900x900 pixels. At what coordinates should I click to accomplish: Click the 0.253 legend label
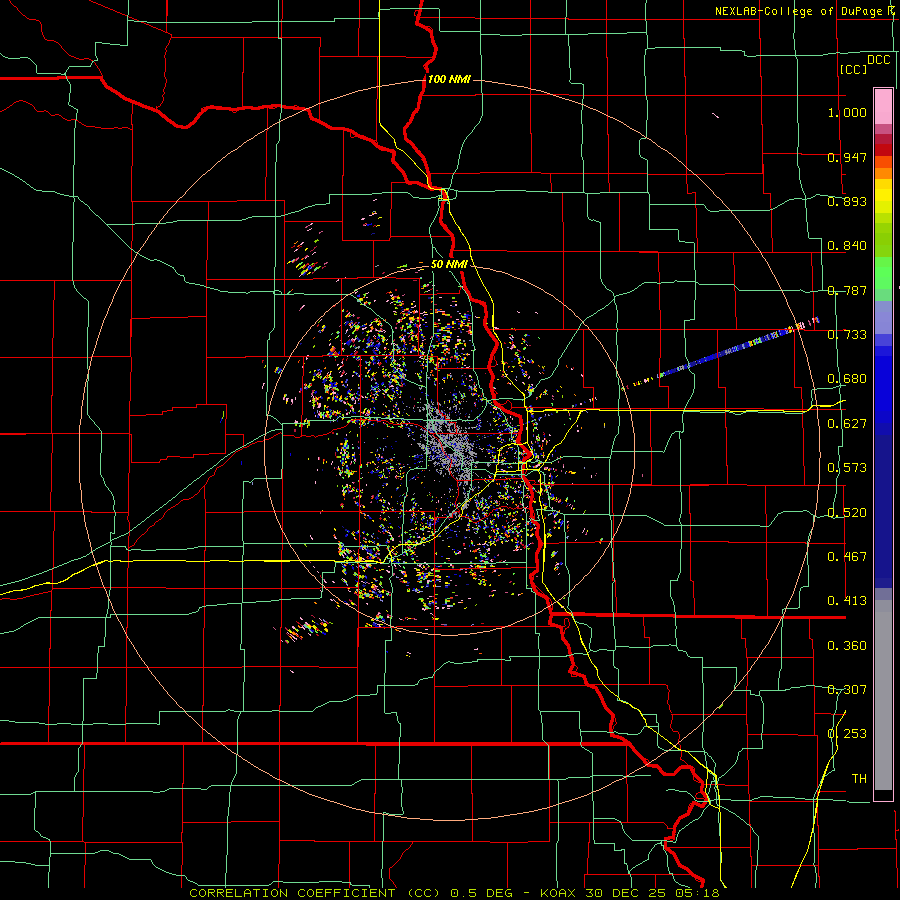pyautogui.click(x=847, y=734)
